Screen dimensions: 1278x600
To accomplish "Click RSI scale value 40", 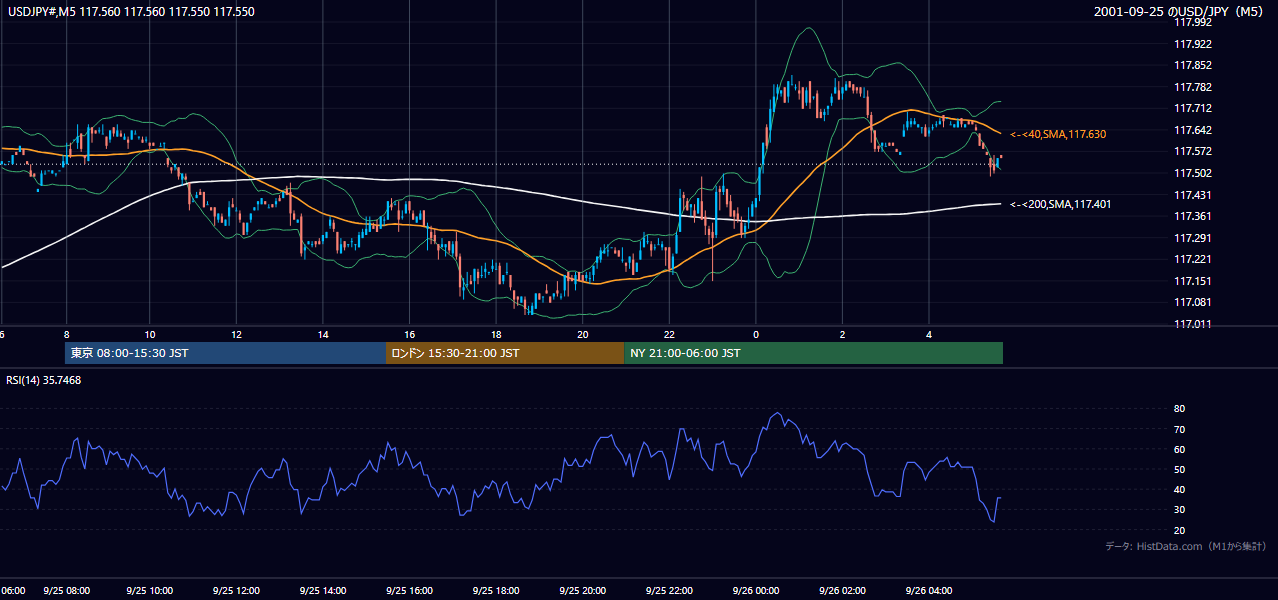I will [1180, 489].
